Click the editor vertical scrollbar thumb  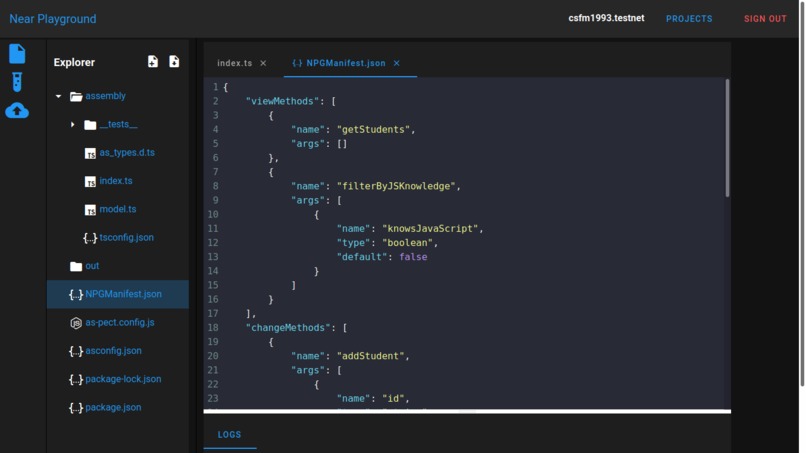[727, 138]
